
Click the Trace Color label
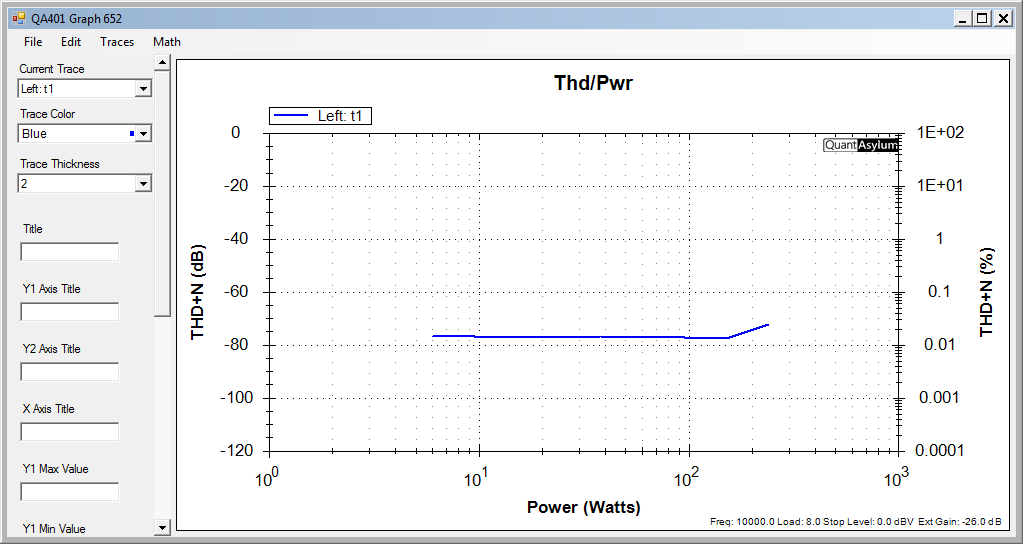tap(48, 114)
